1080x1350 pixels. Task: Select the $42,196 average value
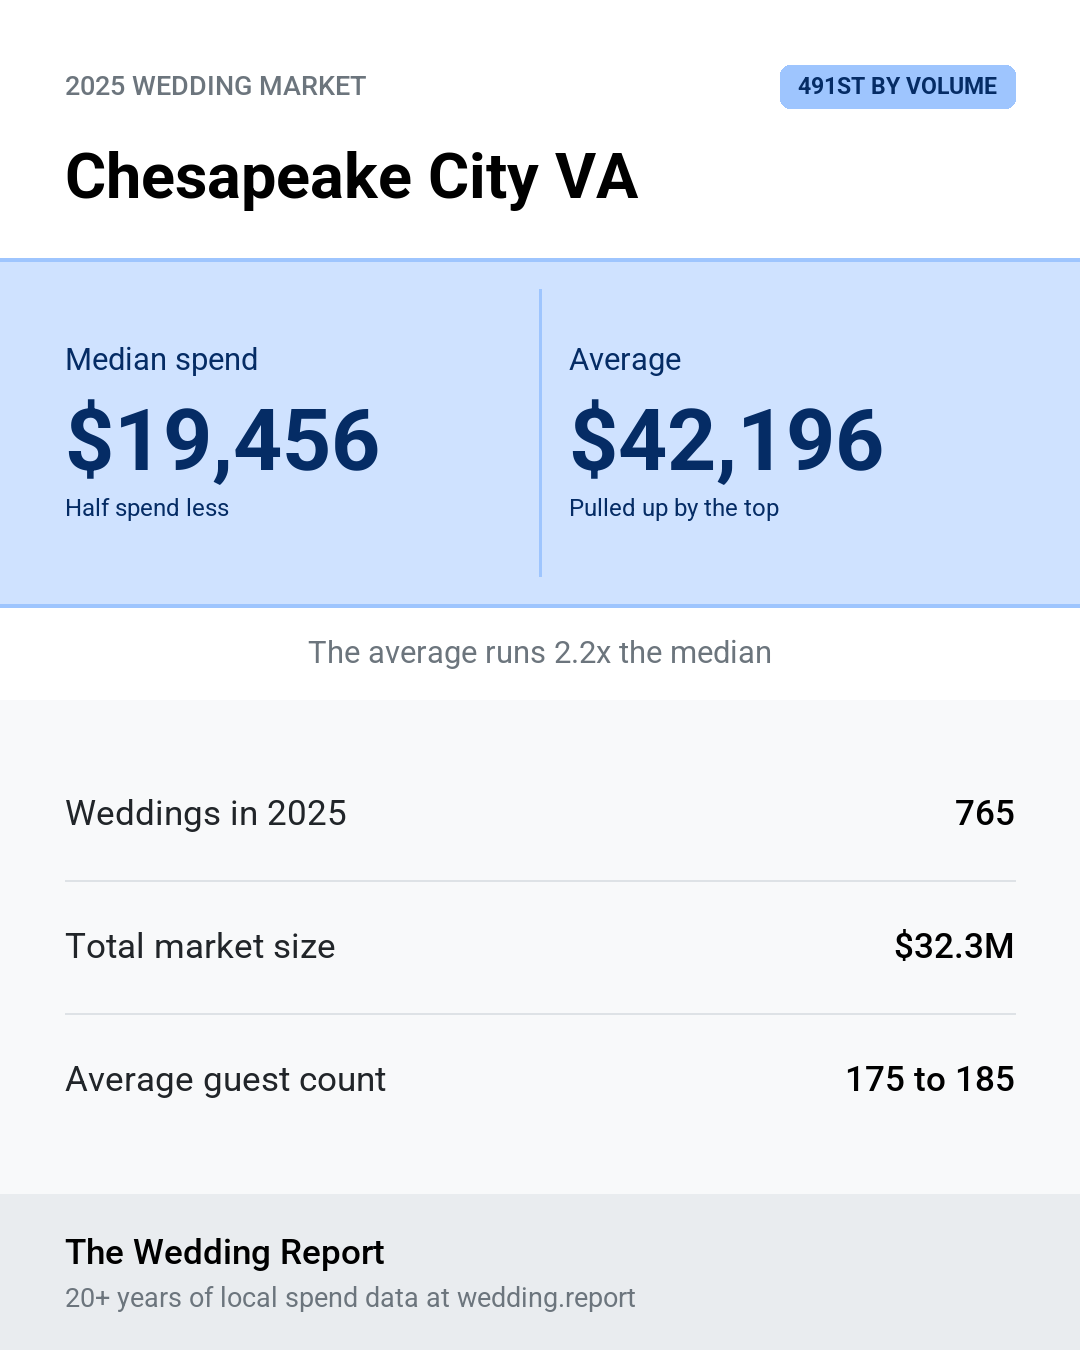tap(727, 440)
